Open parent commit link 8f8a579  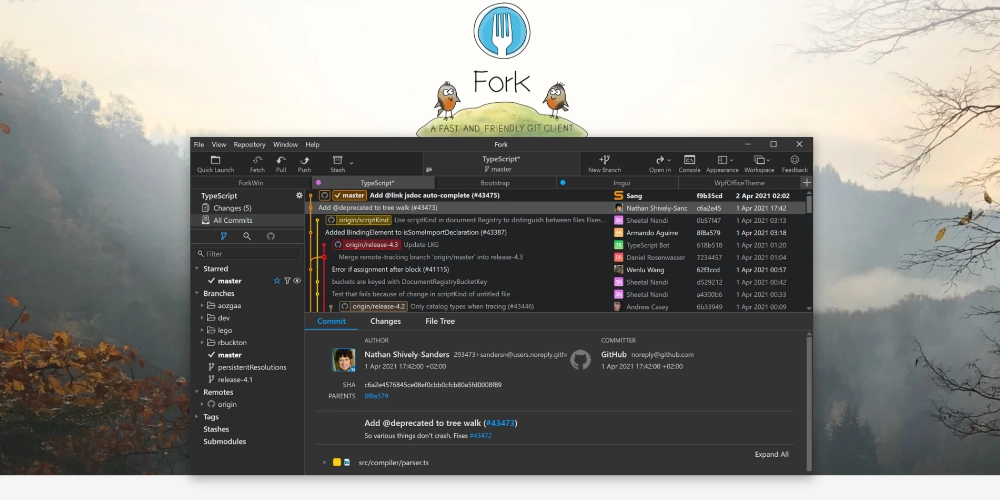tap(376, 396)
